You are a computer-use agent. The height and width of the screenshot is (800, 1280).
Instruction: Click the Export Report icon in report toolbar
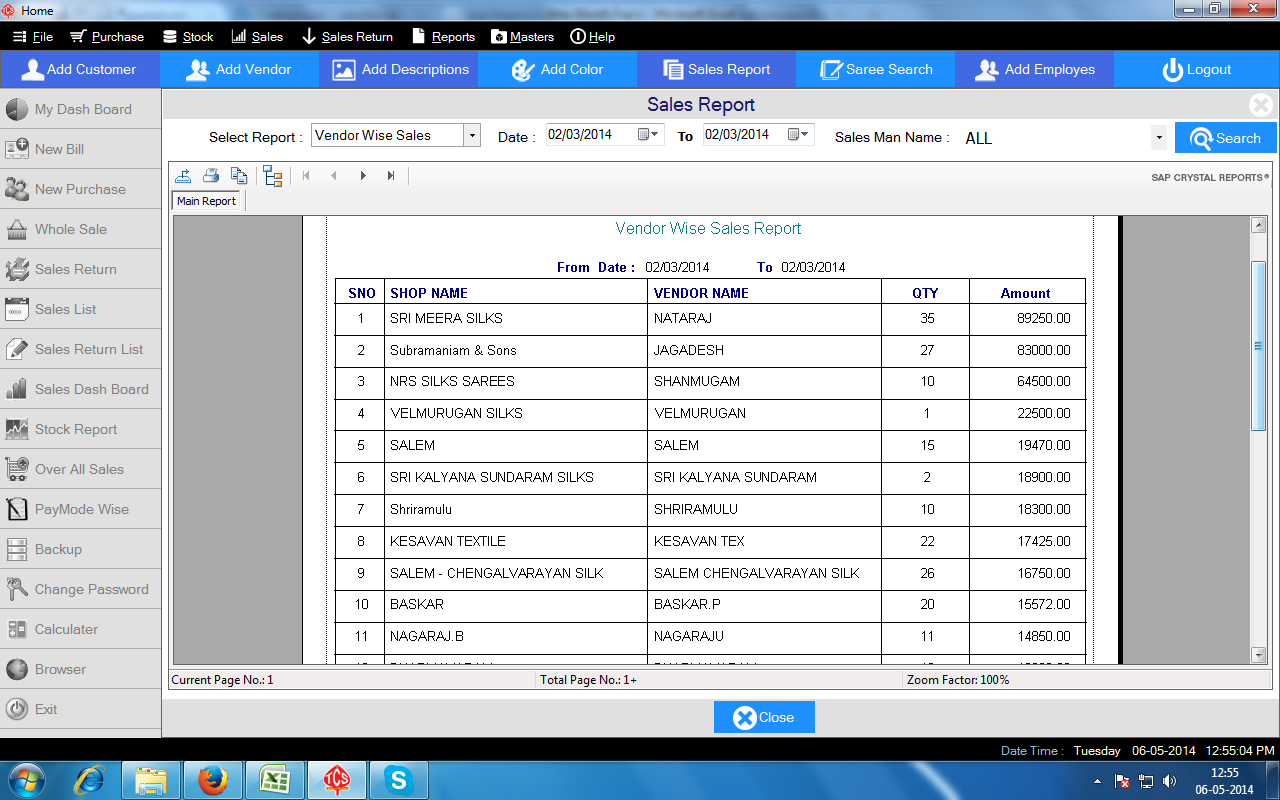pos(183,176)
